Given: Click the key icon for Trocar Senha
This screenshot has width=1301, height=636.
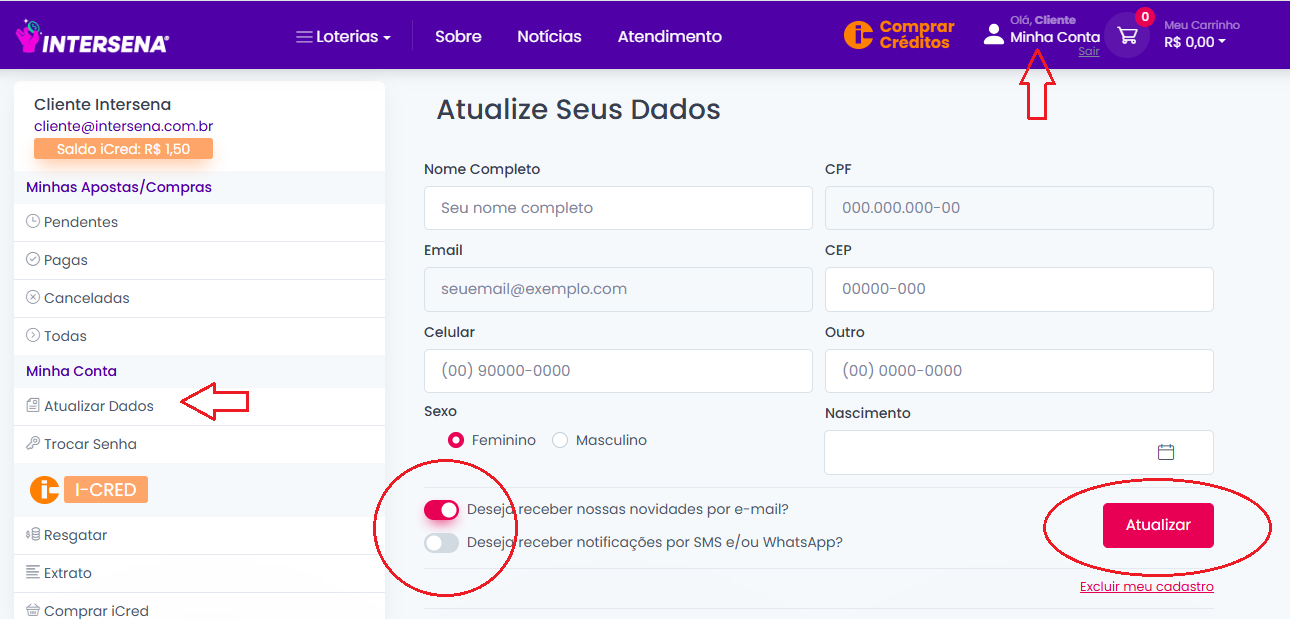Looking at the screenshot, I should [x=33, y=444].
